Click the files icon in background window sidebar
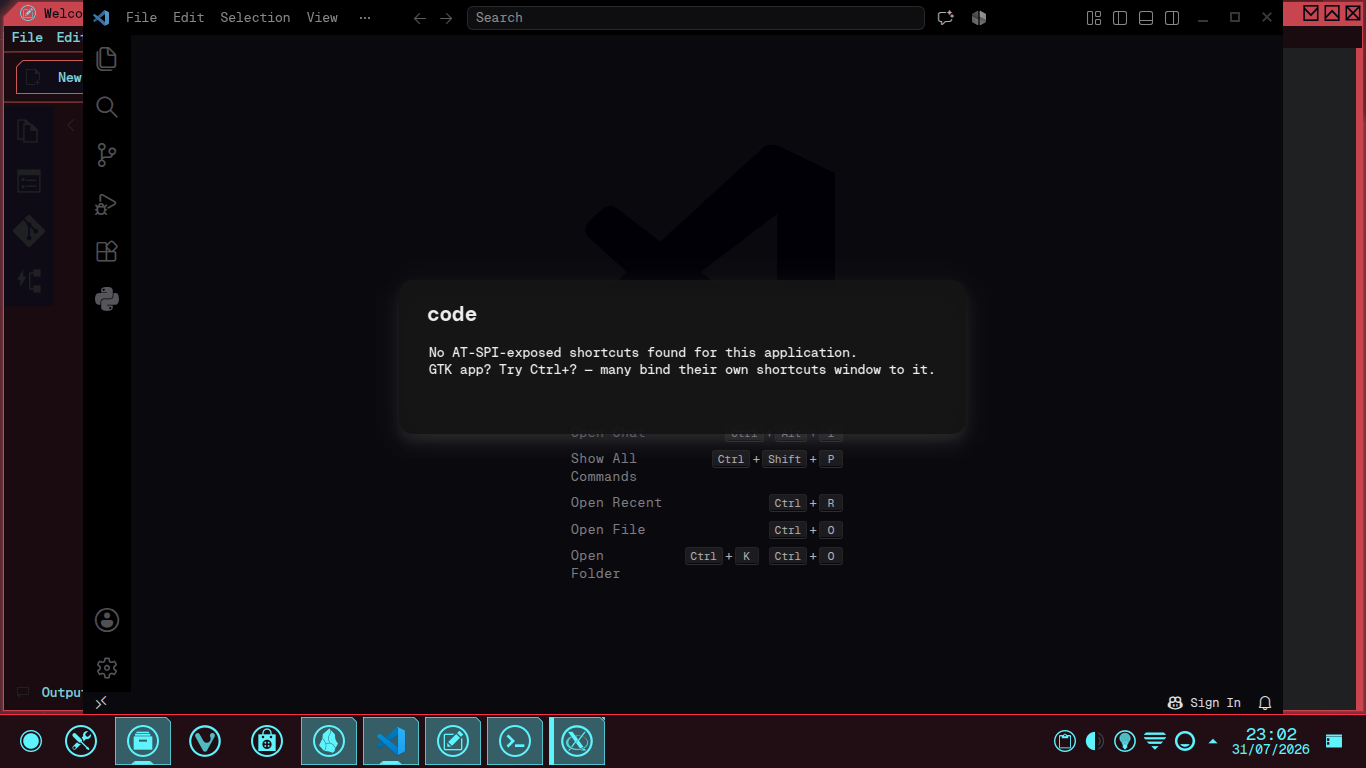 [x=28, y=131]
